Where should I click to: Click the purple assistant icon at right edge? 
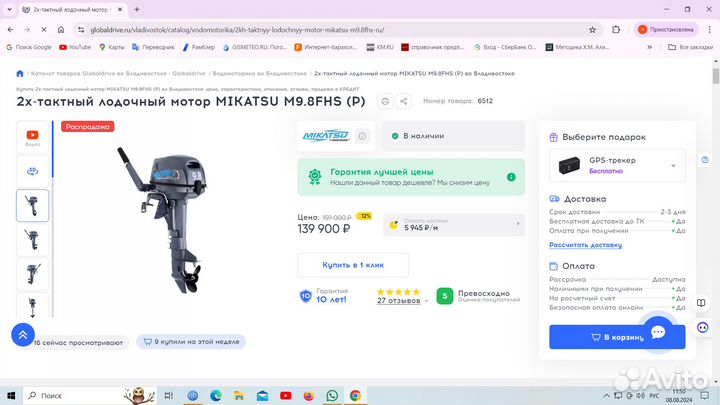703,327
